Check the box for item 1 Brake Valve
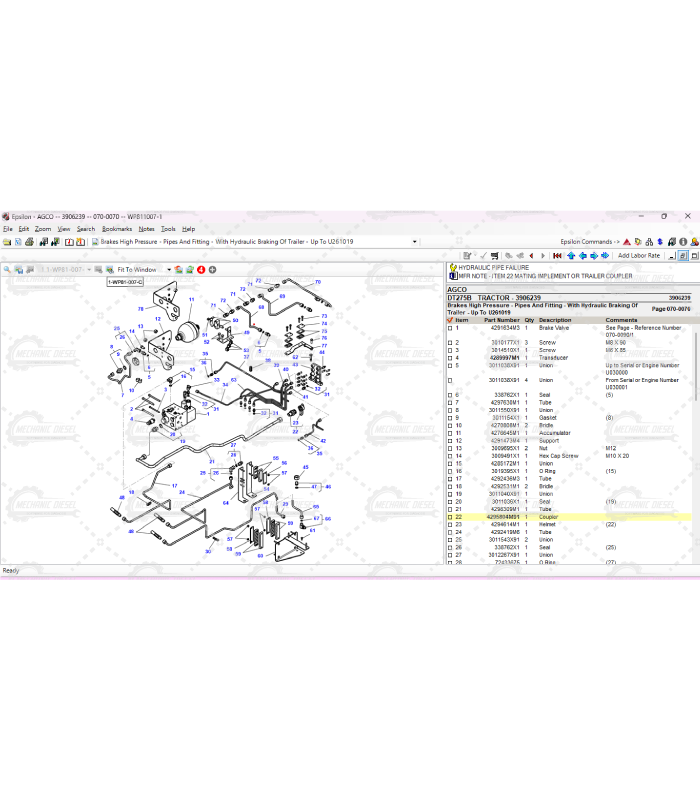The image size is (700, 800). point(450,328)
